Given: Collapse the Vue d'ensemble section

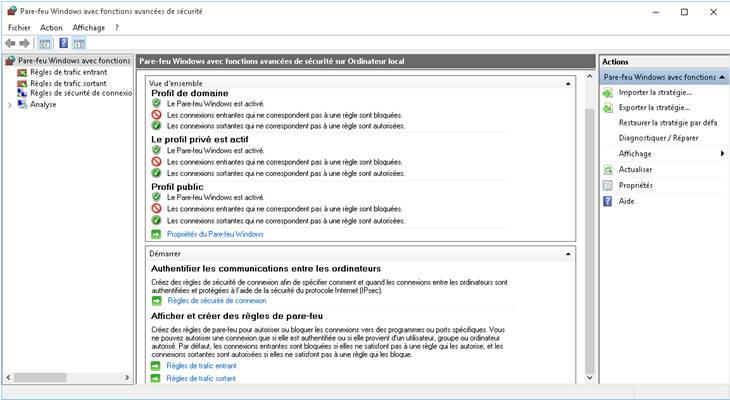Looking at the screenshot, I should (x=568, y=84).
